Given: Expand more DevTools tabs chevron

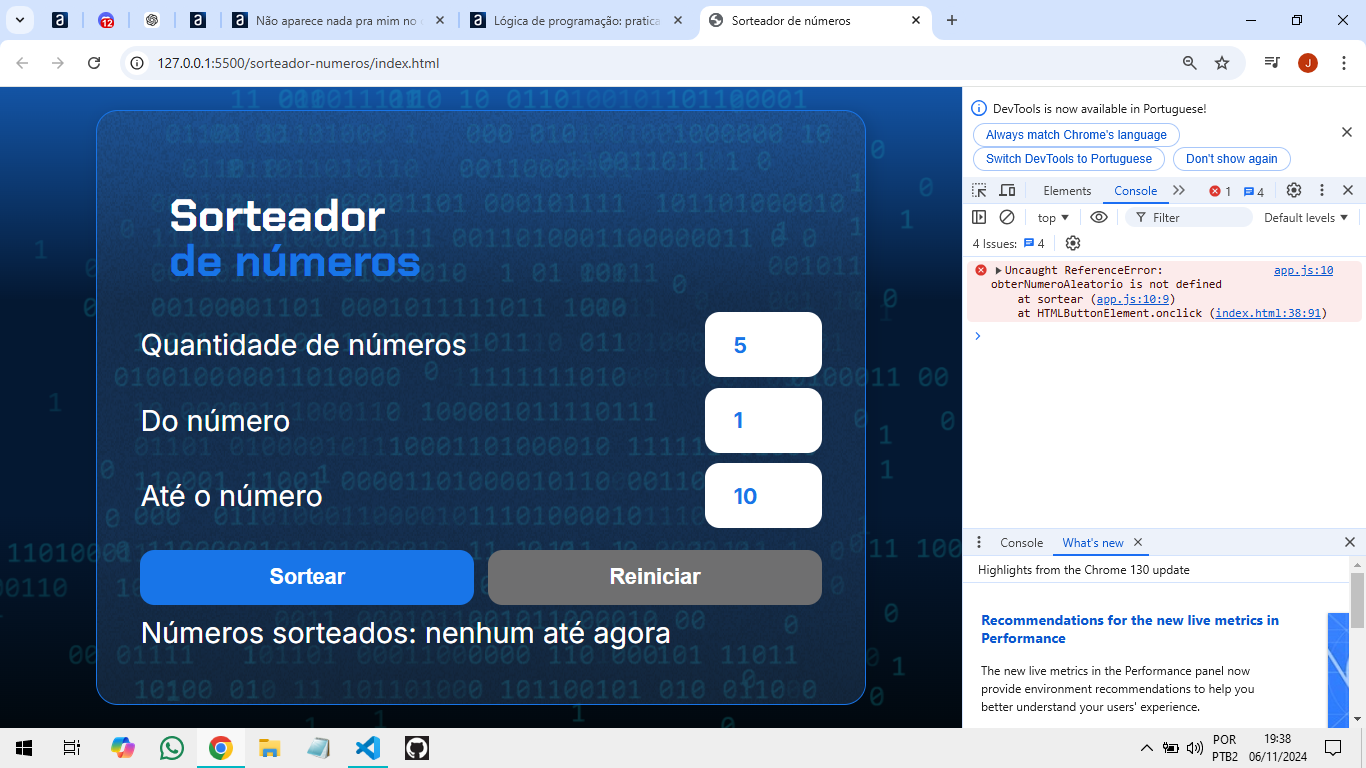Looking at the screenshot, I should pos(1179,190).
